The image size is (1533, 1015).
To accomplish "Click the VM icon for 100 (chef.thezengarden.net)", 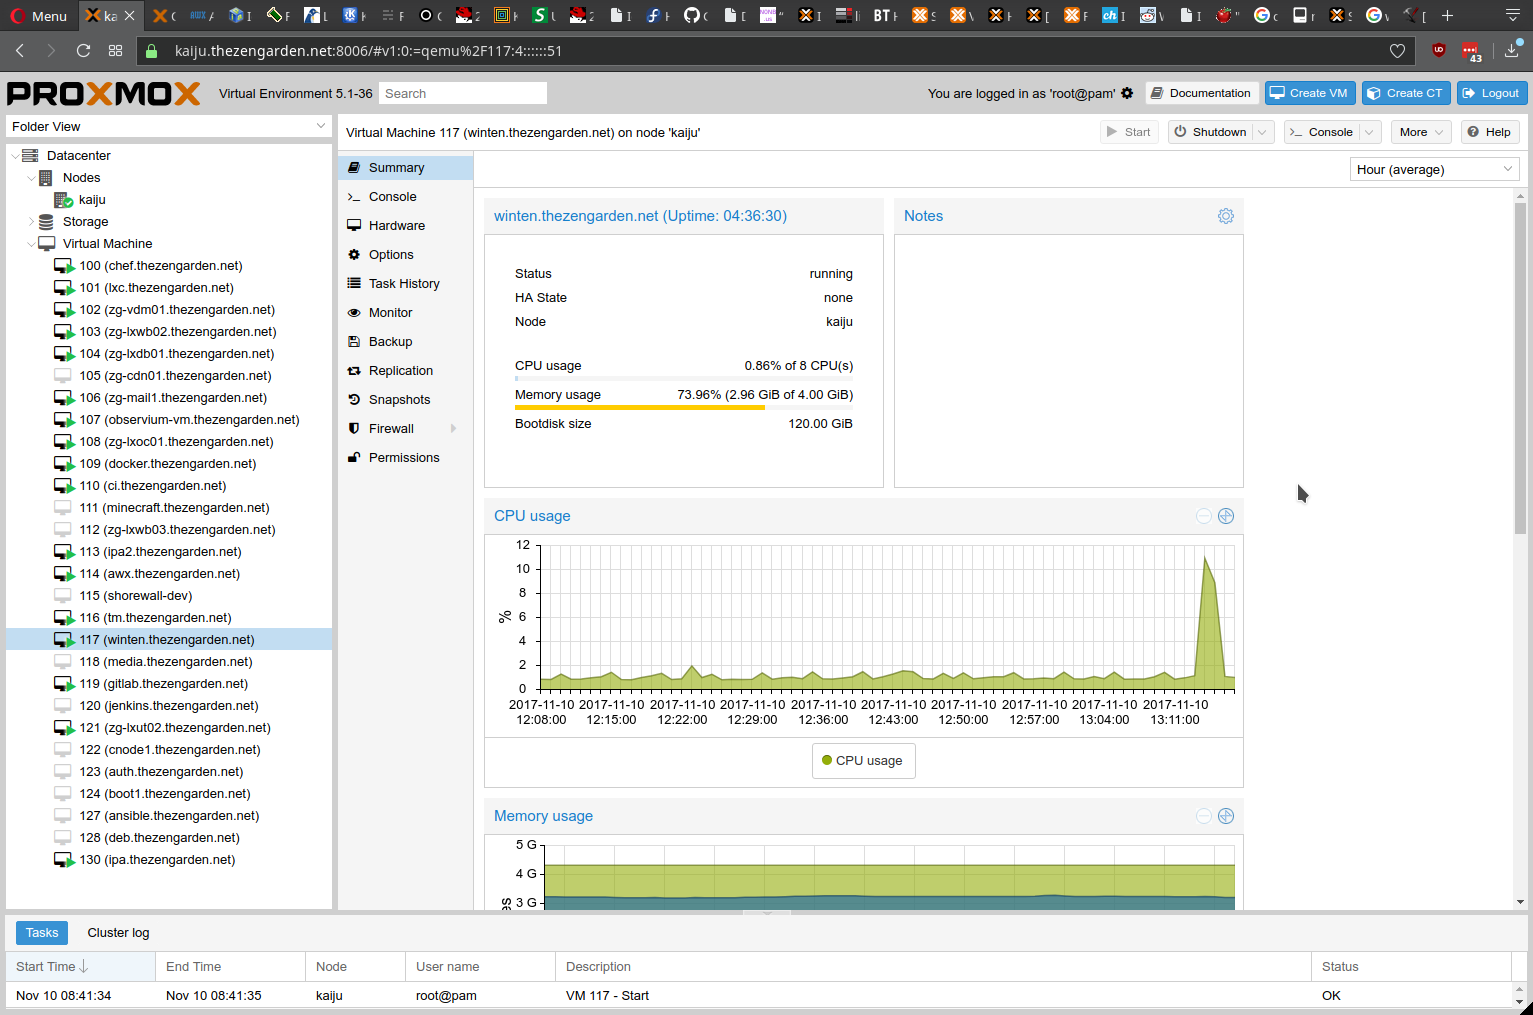I will coord(64,266).
